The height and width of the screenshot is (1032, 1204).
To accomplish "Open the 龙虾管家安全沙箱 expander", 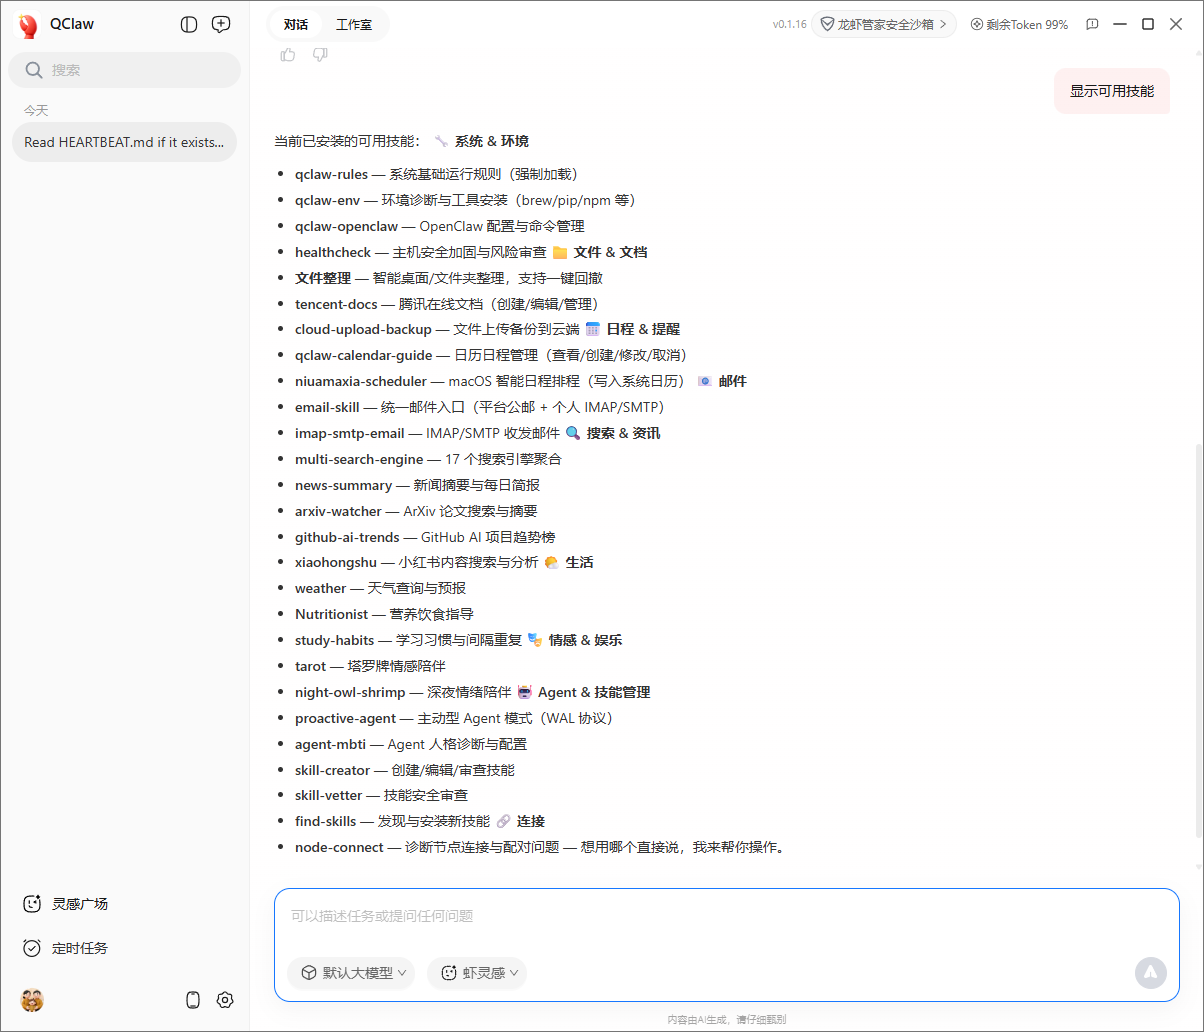I will (x=883, y=24).
